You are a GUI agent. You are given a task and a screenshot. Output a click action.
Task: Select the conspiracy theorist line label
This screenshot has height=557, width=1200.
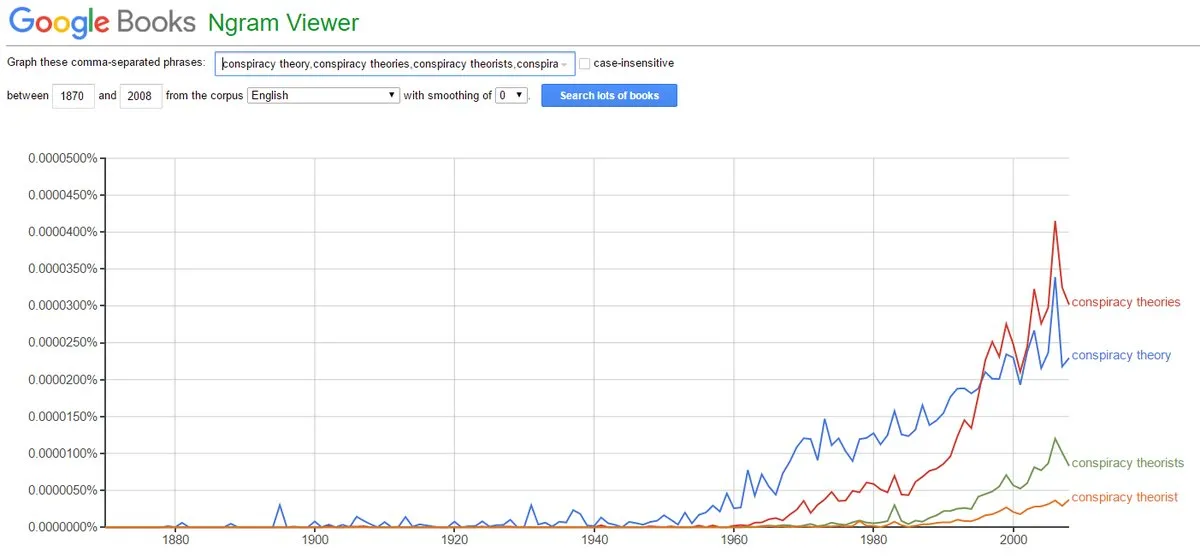[x=1124, y=497]
